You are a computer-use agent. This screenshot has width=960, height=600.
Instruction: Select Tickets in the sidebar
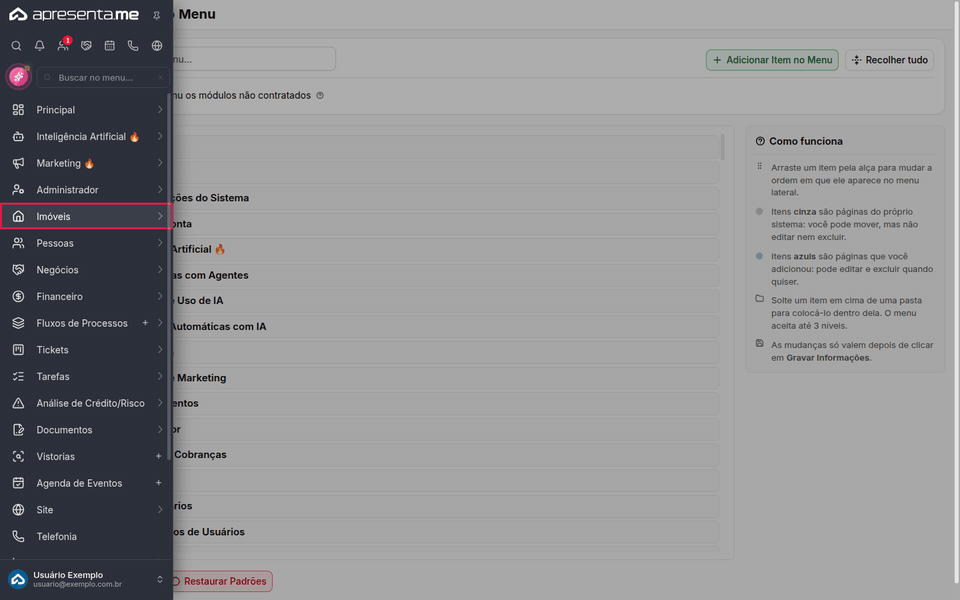point(84,350)
